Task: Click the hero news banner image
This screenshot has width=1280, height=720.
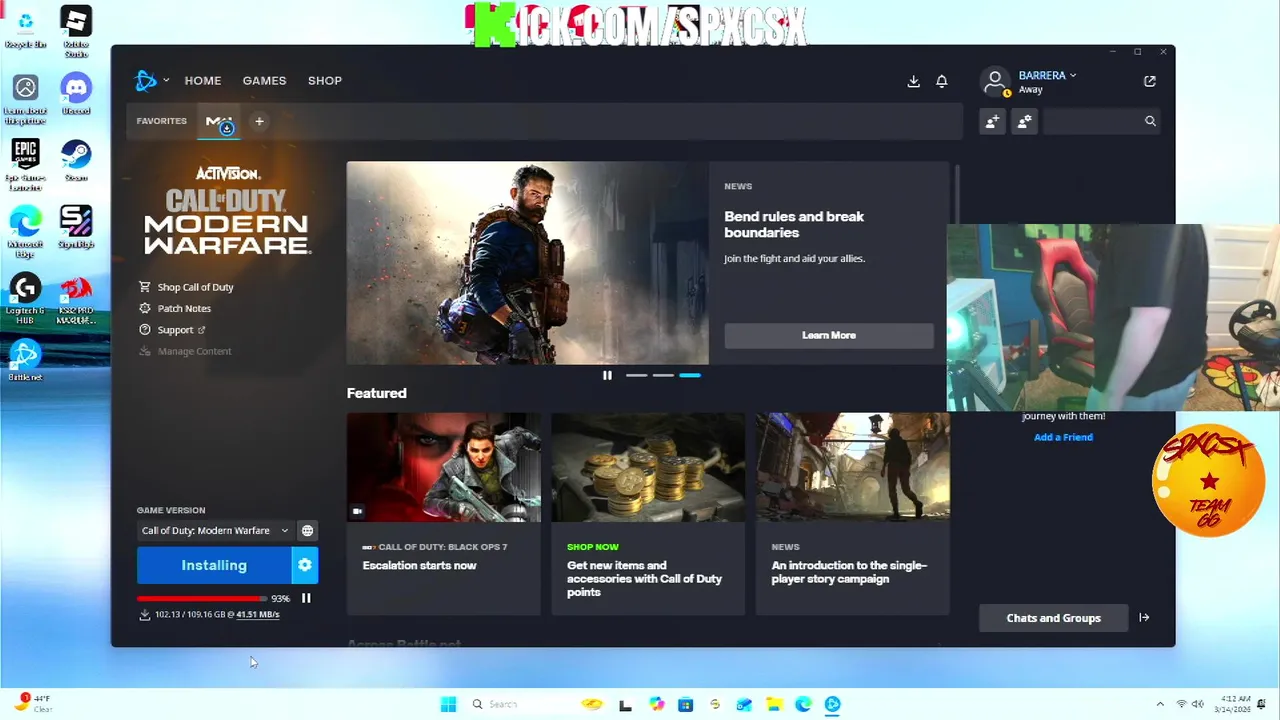Action: pos(527,263)
